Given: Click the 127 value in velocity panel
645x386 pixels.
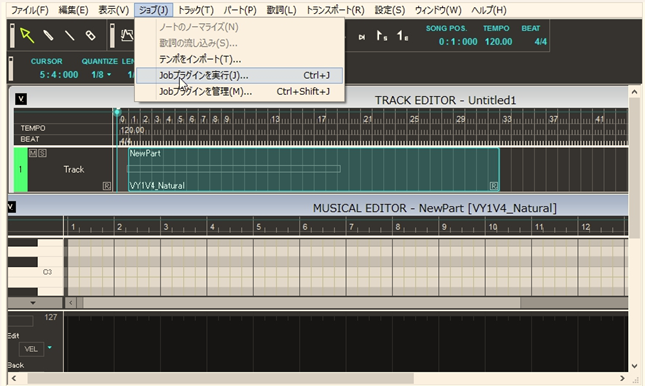Looking at the screenshot, I should point(51,317).
